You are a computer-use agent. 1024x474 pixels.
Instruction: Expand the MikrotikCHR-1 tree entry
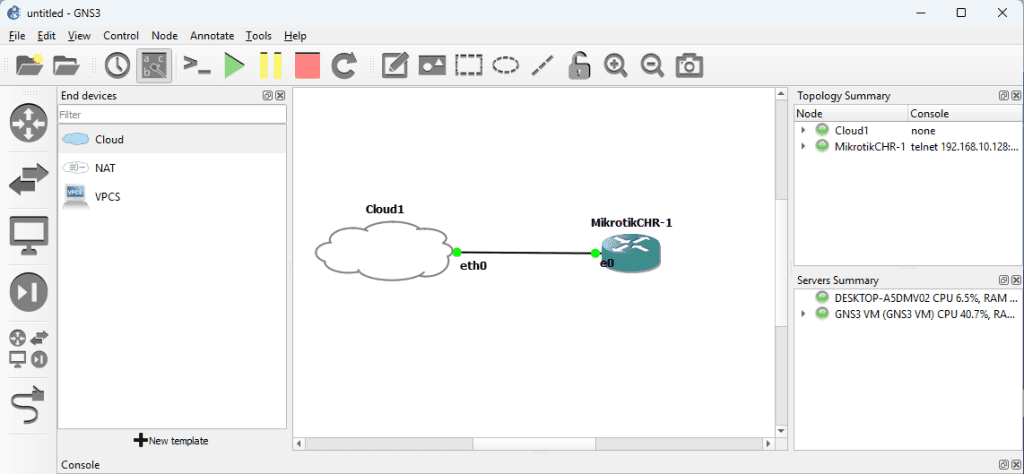pos(803,147)
